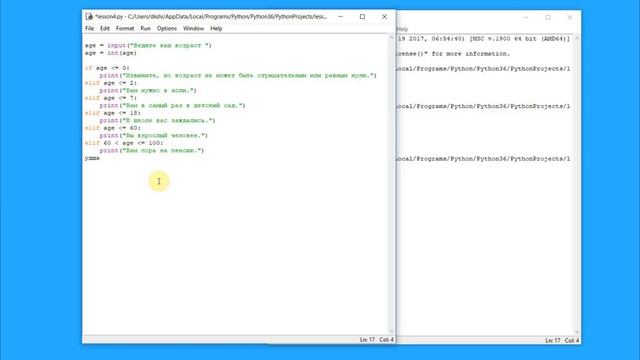Open the Format menu
The image size is (640, 360).
click(125, 29)
